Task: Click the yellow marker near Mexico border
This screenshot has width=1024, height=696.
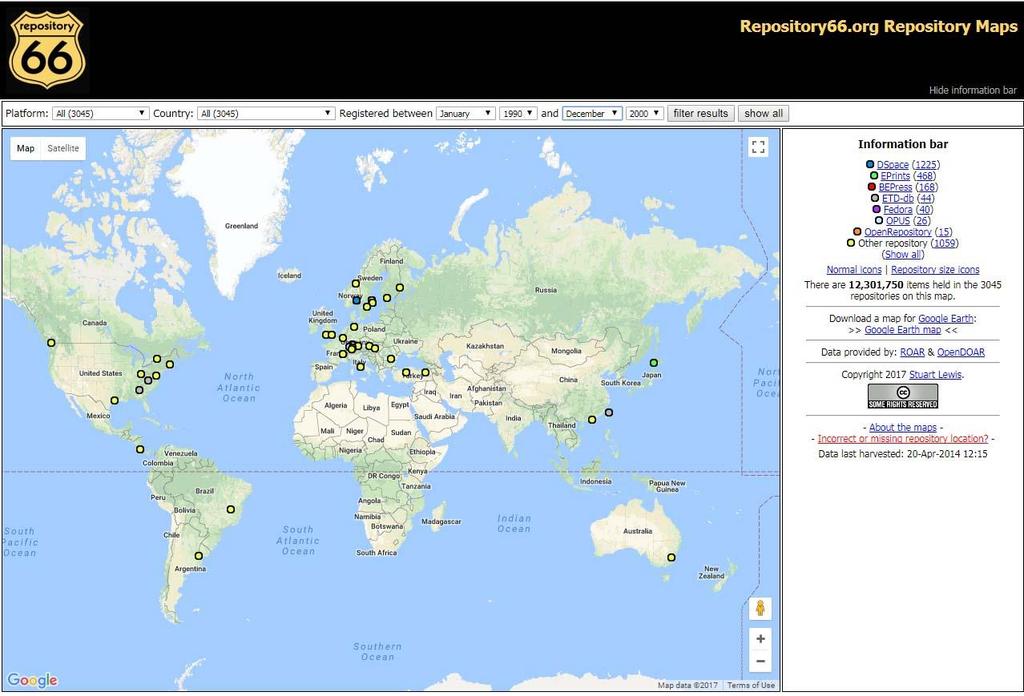Action: coord(114,400)
